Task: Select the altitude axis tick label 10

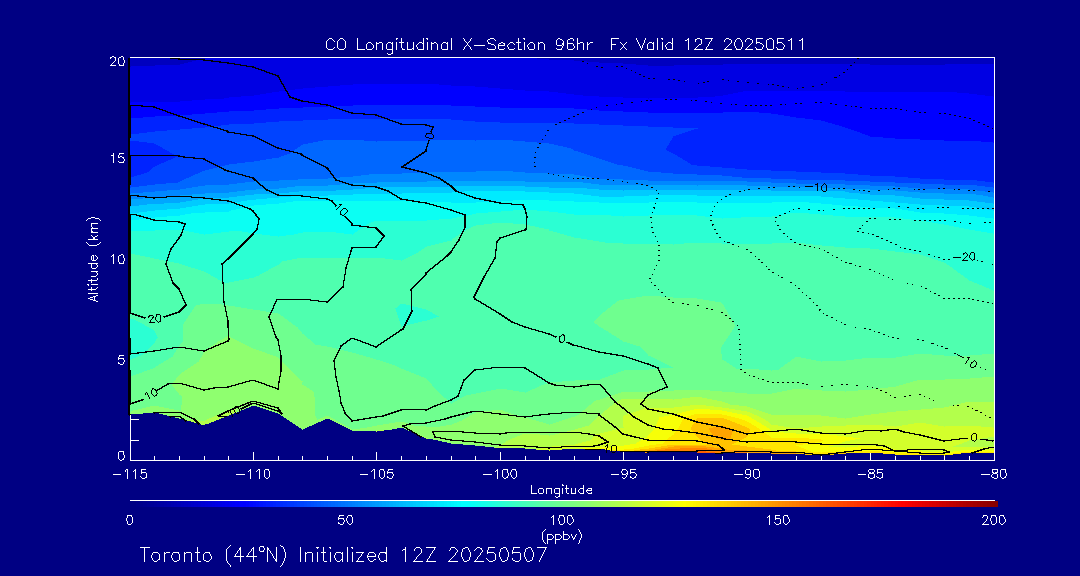Action: point(117,259)
